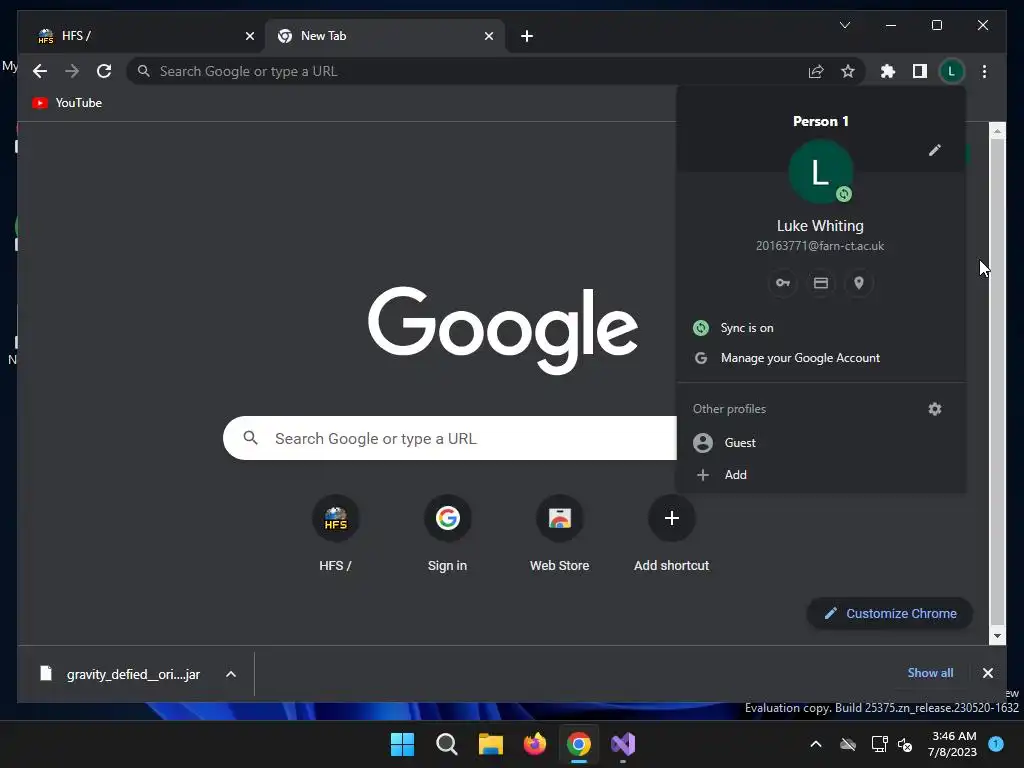1024x768 pixels.
Task: Open Visual Studio from taskbar
Action: tap(623, 744)
